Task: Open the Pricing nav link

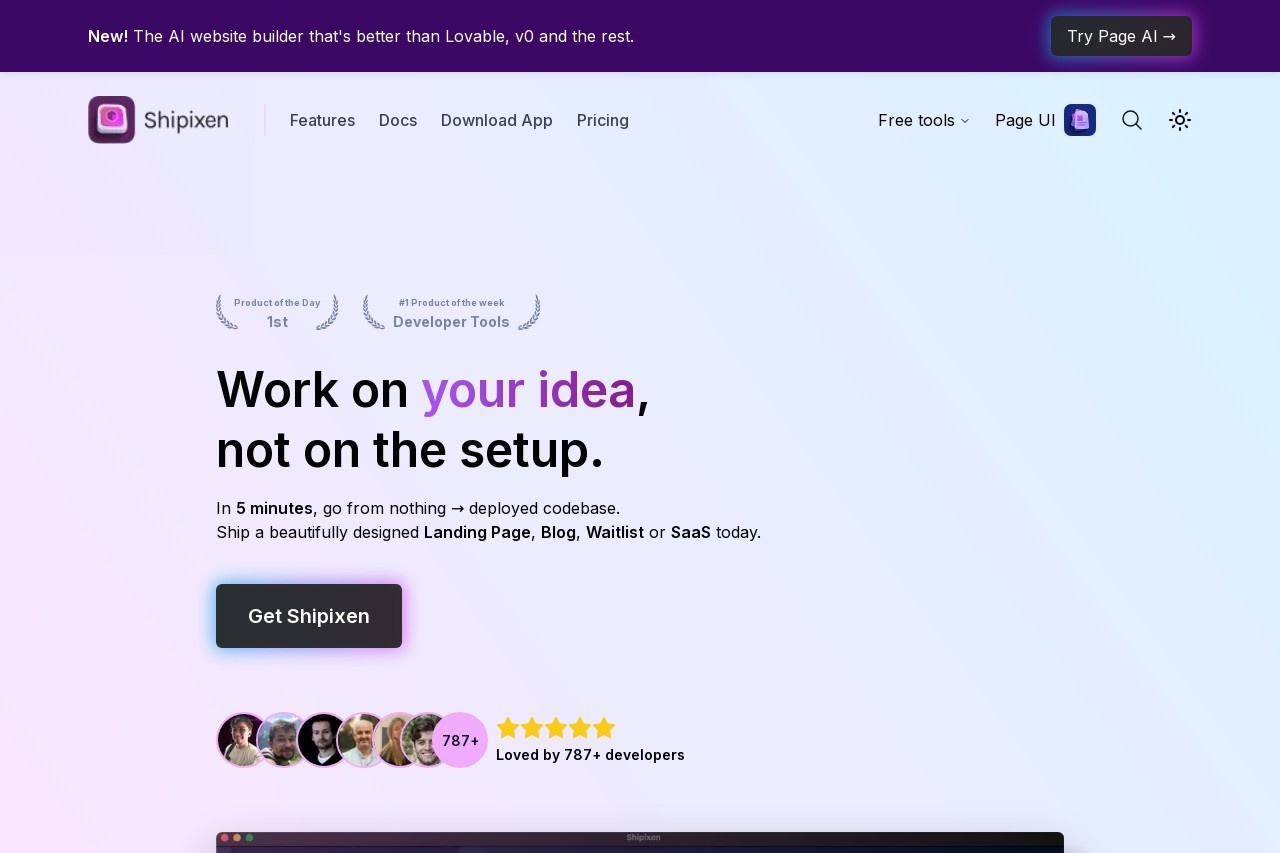Action: pyautogui.click(x=603, y=120)
